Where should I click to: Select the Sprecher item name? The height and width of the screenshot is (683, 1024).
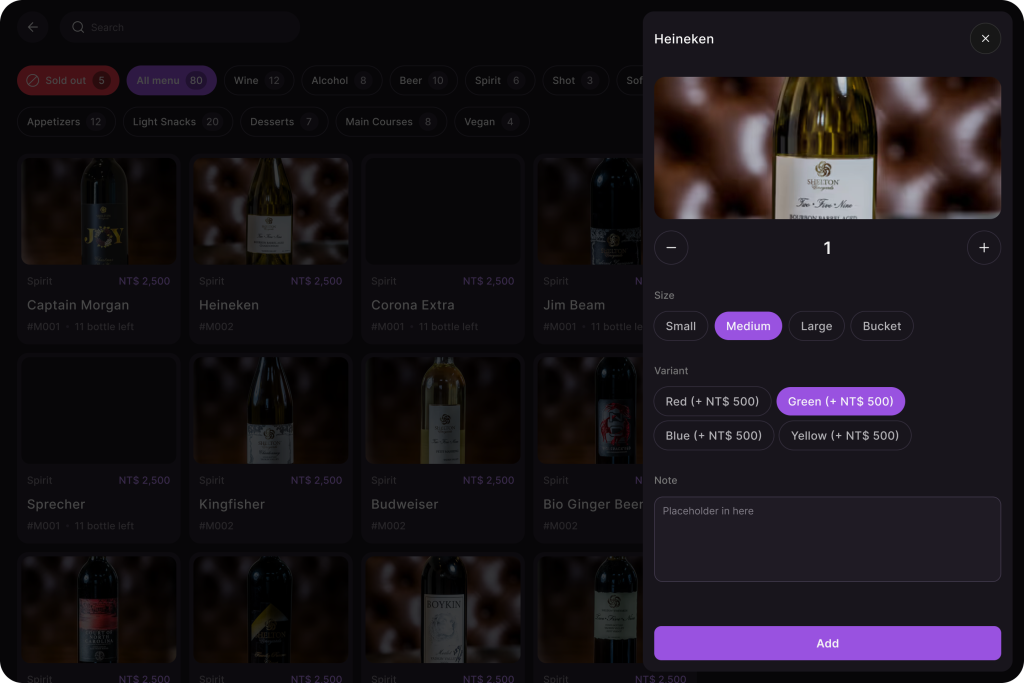coord(56,504)
